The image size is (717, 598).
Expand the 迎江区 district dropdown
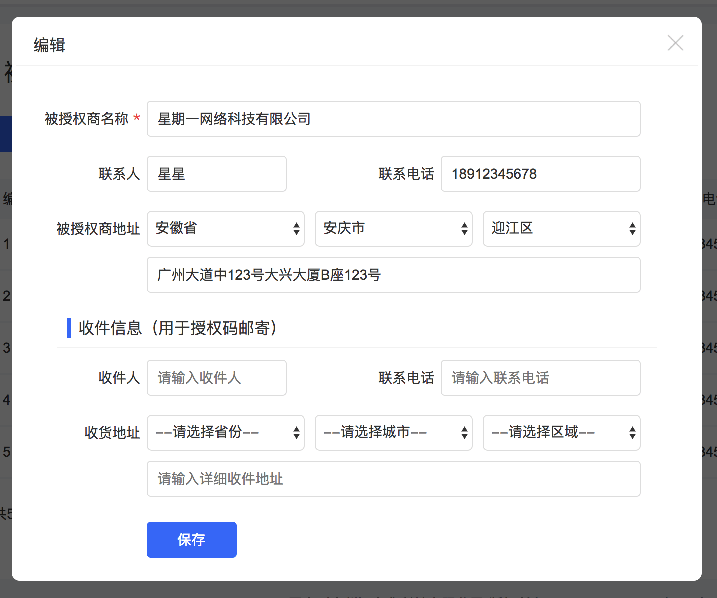561,229
